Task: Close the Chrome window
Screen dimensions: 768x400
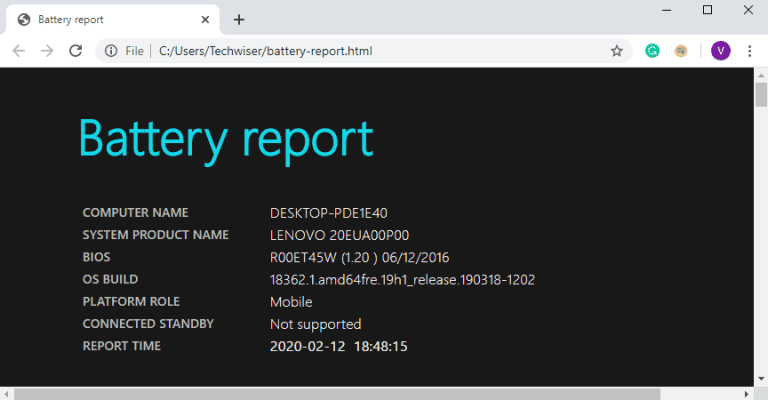Action: pyautogui.click(x=748, y=10)
